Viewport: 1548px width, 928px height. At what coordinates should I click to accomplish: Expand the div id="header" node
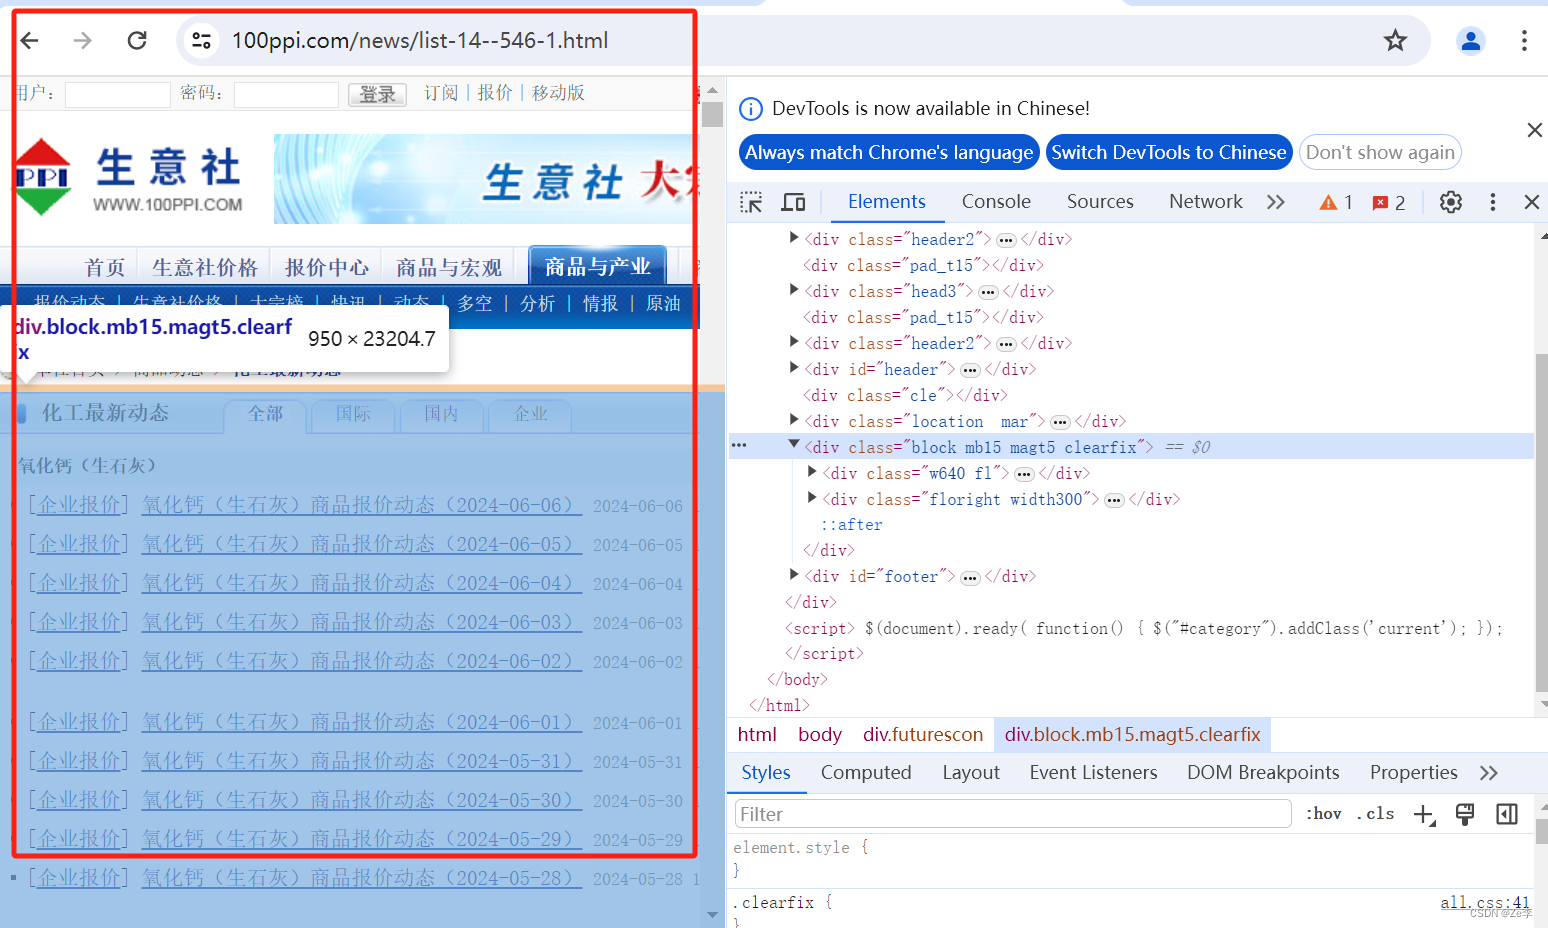click(x=794, y=368)
